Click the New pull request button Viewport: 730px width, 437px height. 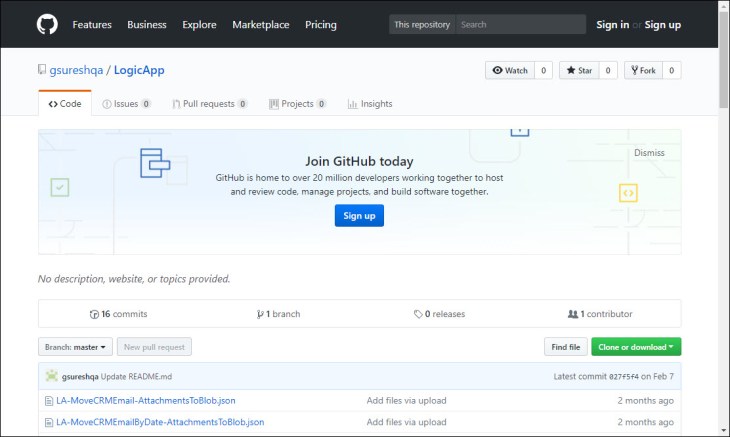154,347
